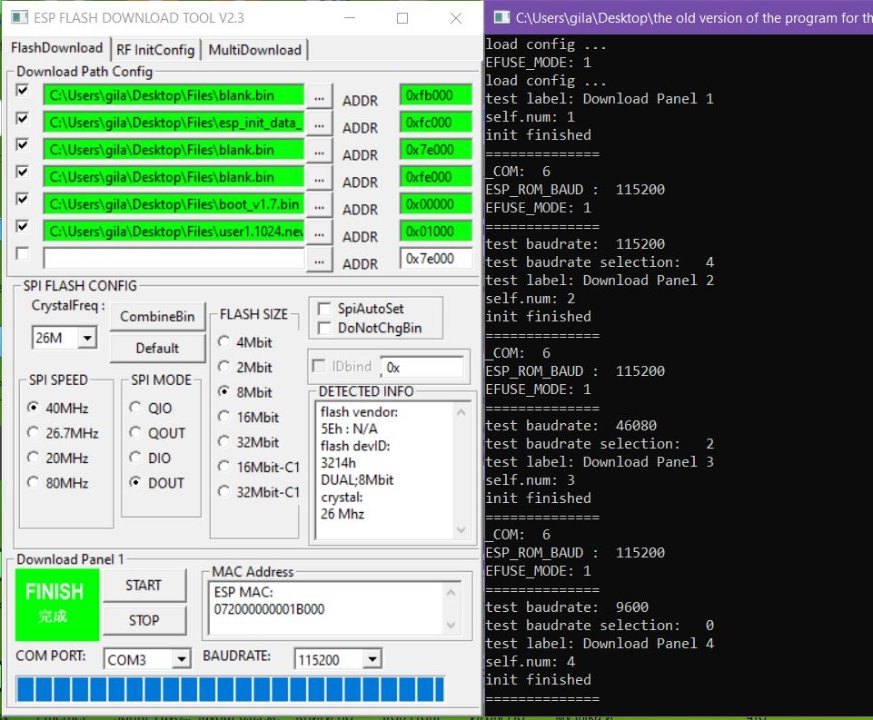Select QIO SPI mode
This screenshot has height=720, width=873.
click(x=151, y=408)
